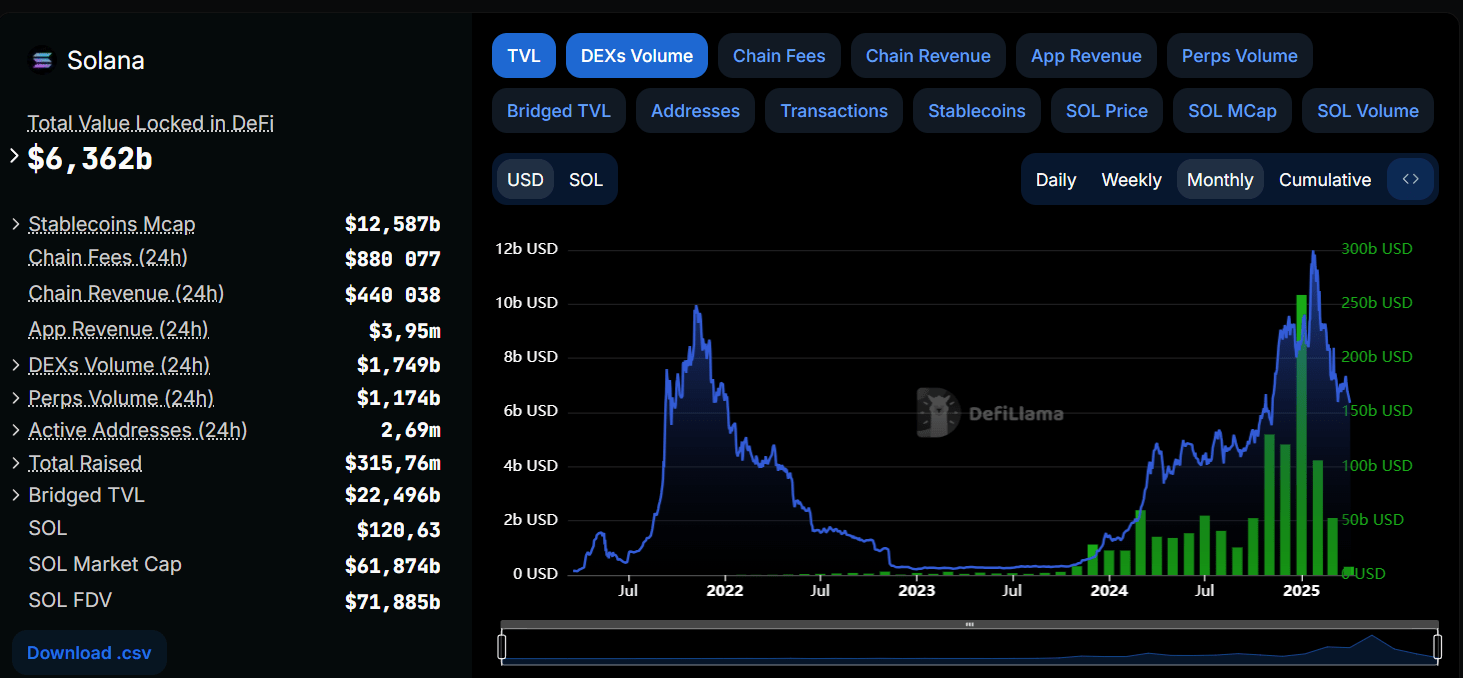Enable the Chain Revenue chart series
Viewport: 1463px width, 678px height.
928,56
